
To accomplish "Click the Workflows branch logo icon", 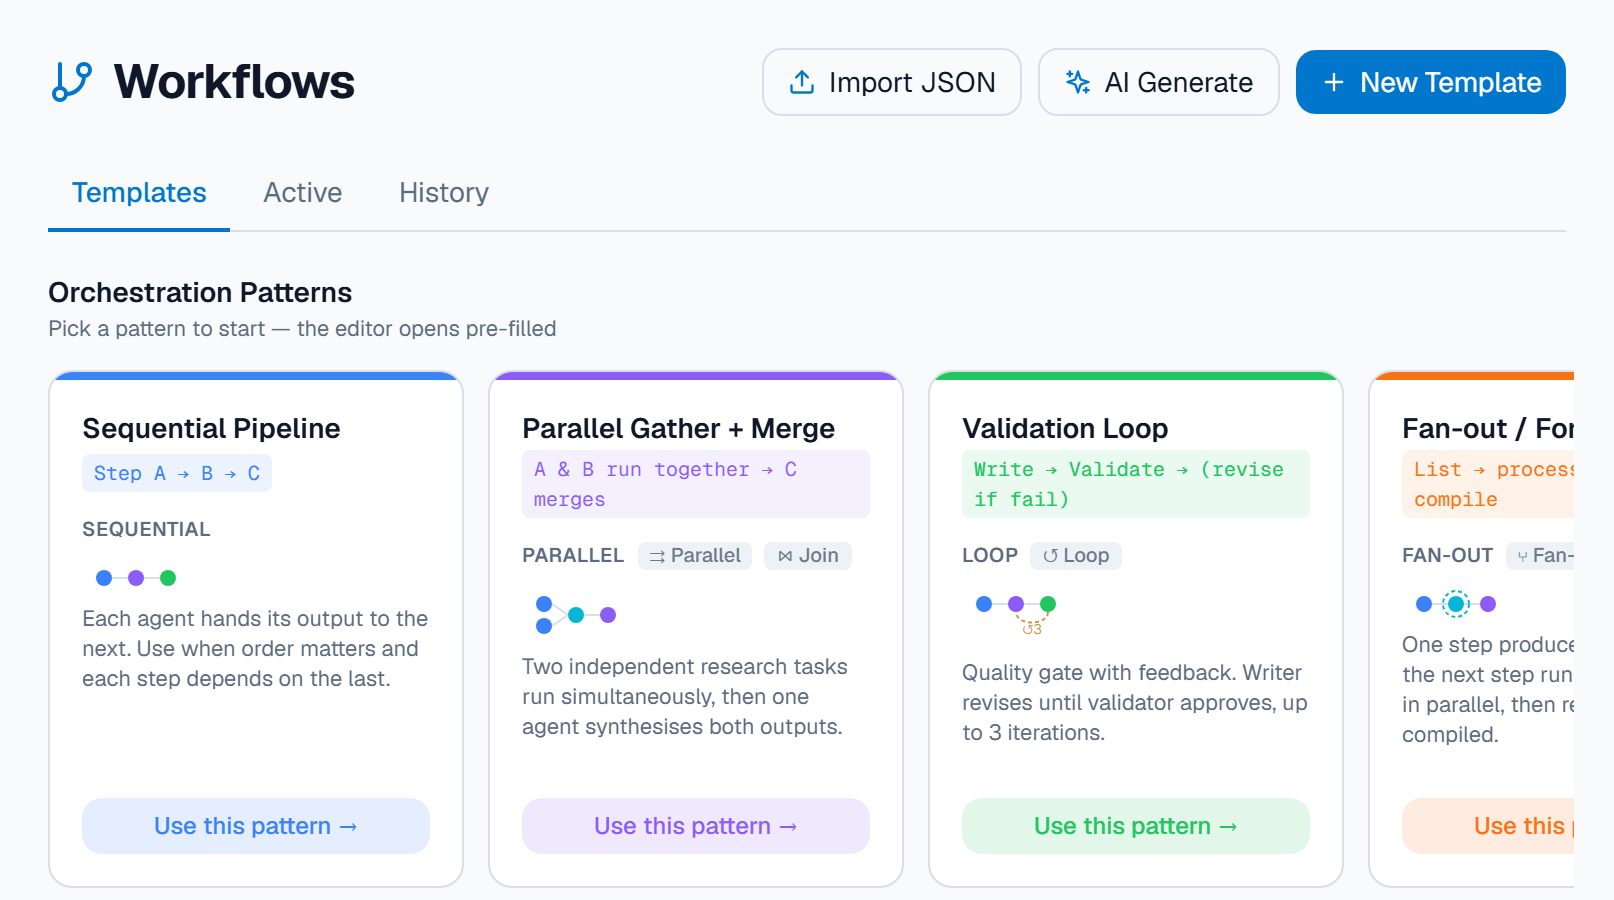I will (72, 82).
